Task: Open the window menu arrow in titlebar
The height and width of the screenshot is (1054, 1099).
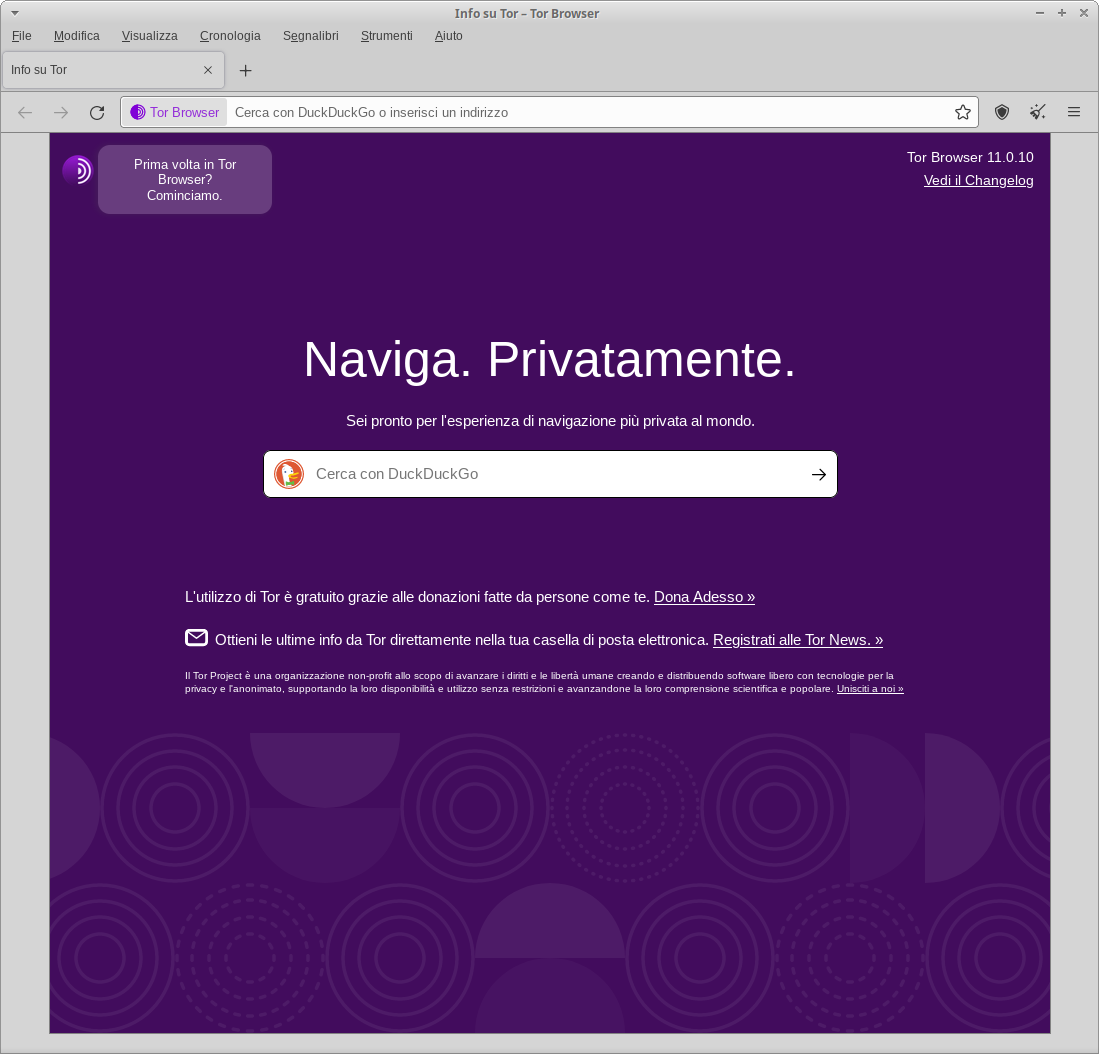Action: point(15,13)
